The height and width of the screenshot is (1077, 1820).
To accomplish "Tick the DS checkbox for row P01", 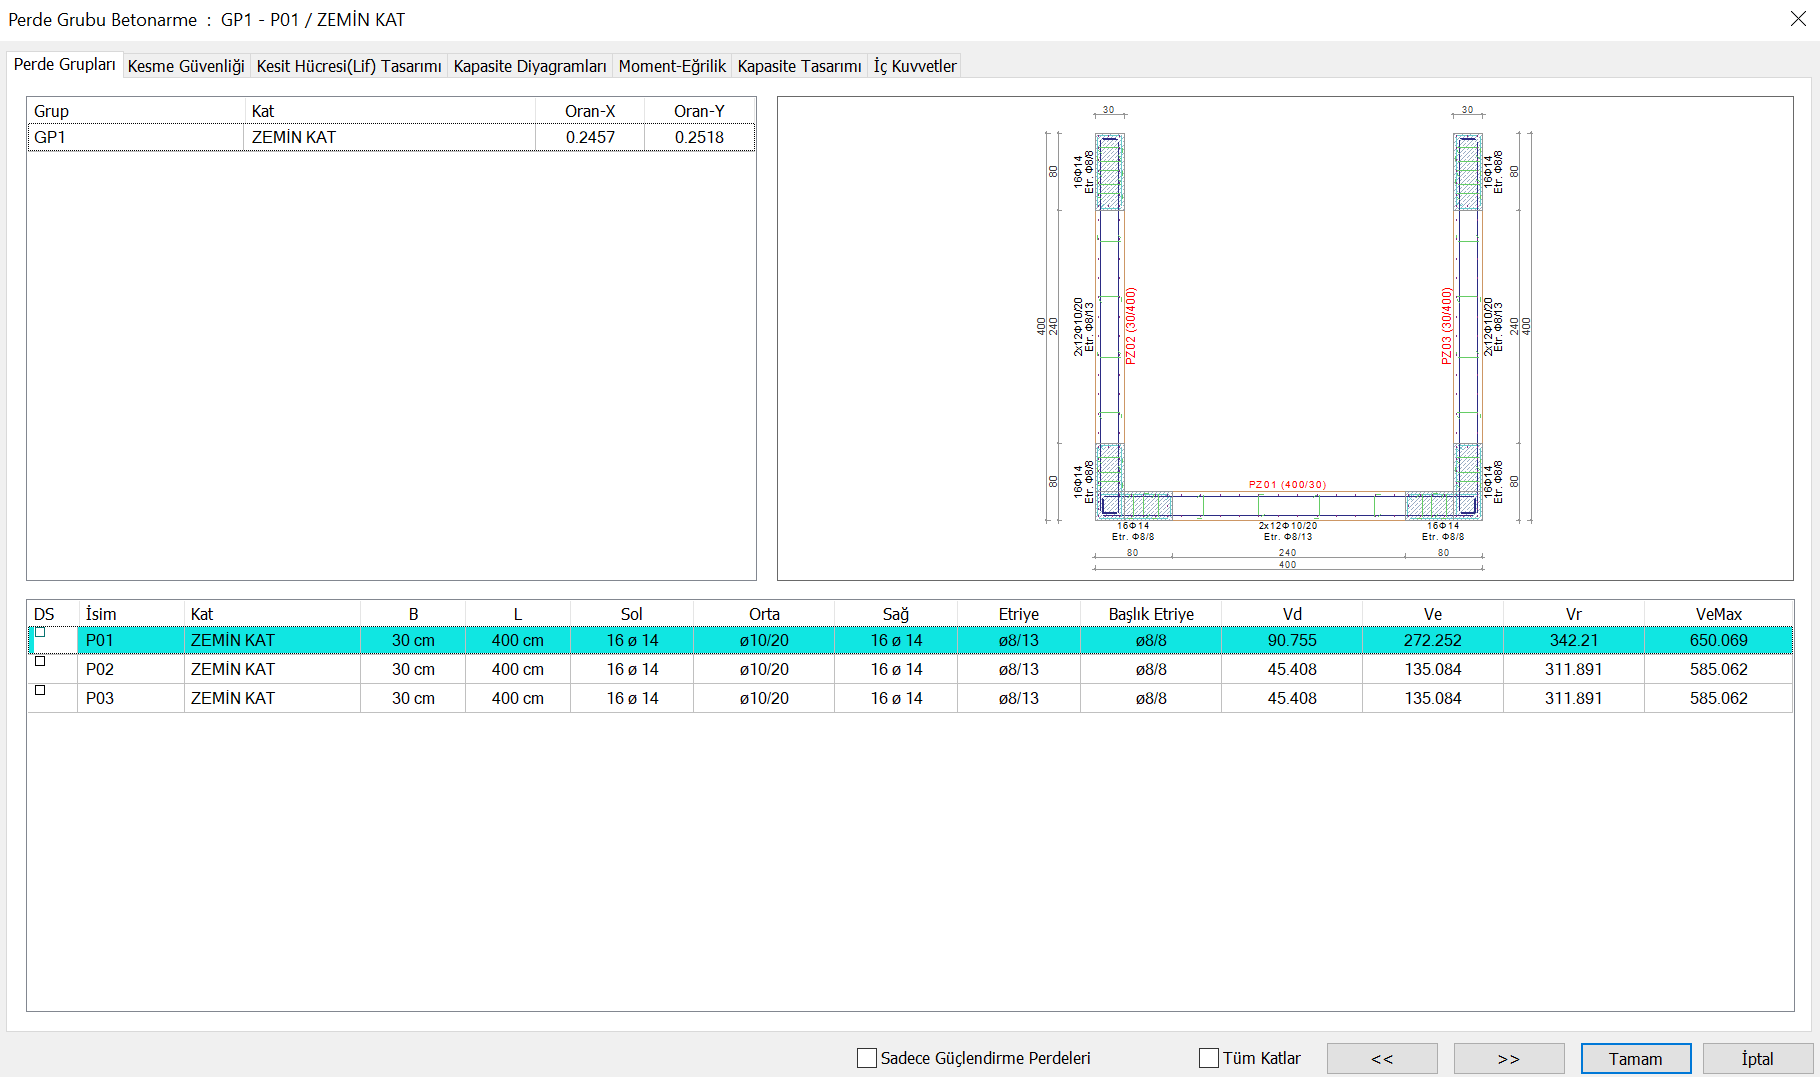I will [41, 633].
